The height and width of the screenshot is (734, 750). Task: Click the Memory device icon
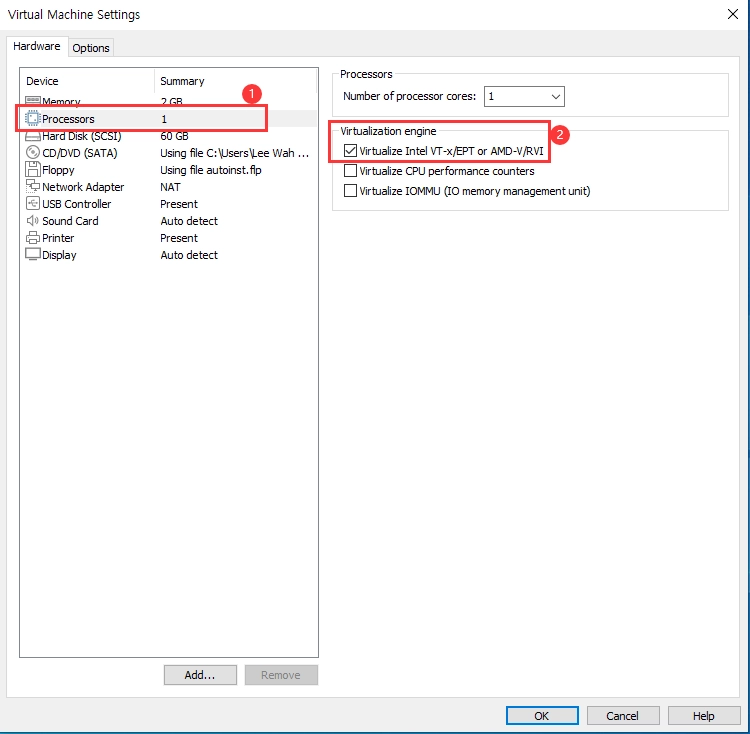(33, 100)
